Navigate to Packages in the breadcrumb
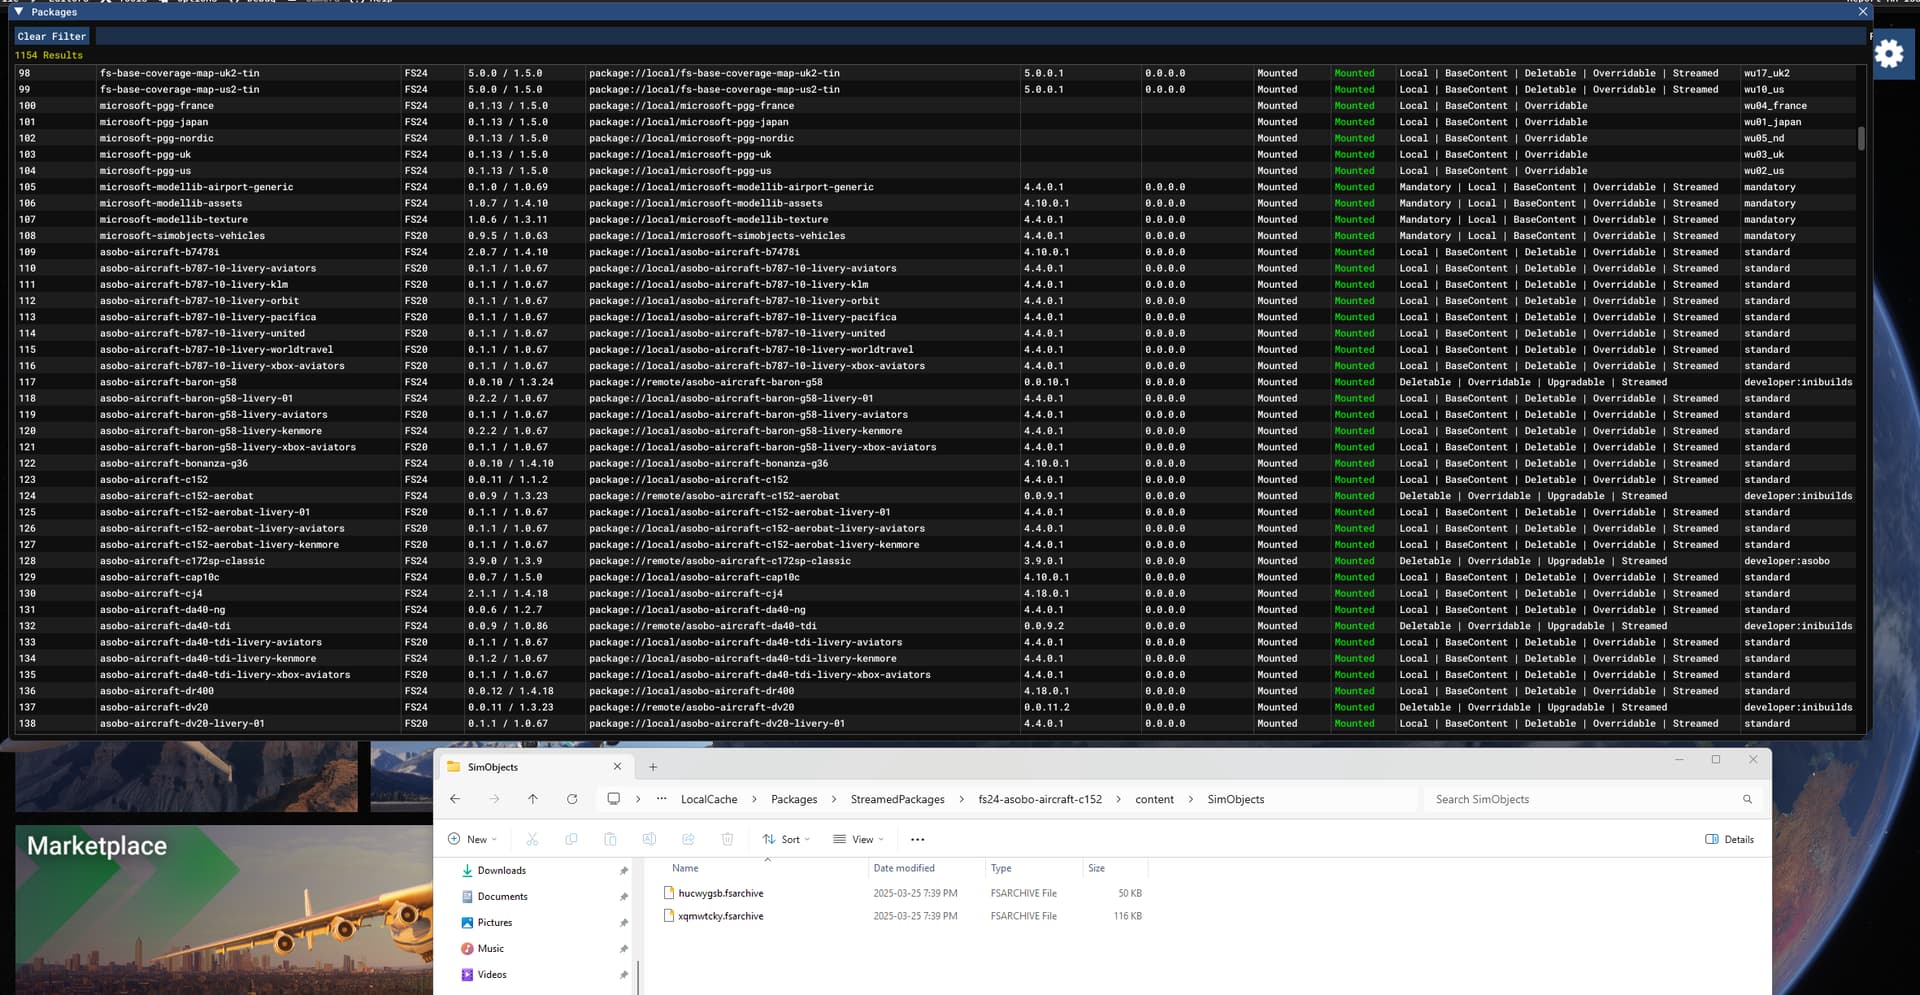Image resolution: width=1920 pixels, height=995 pixels. [x=794, y=799]
